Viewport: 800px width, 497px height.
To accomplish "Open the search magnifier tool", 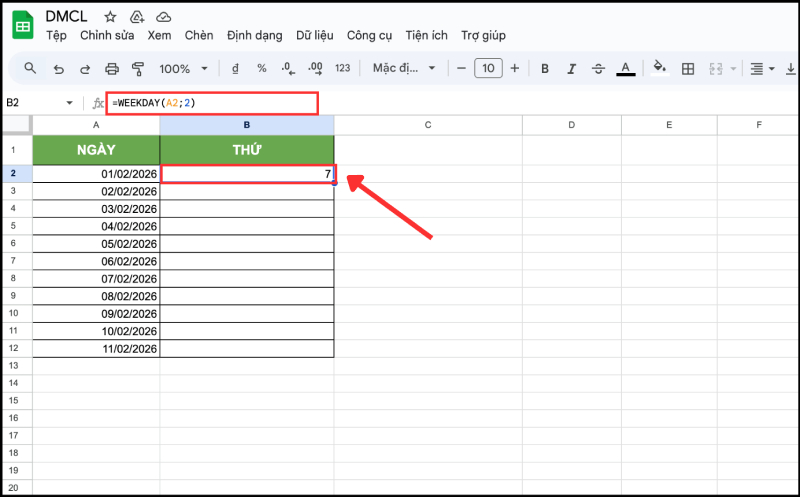I will click(30, 69).
